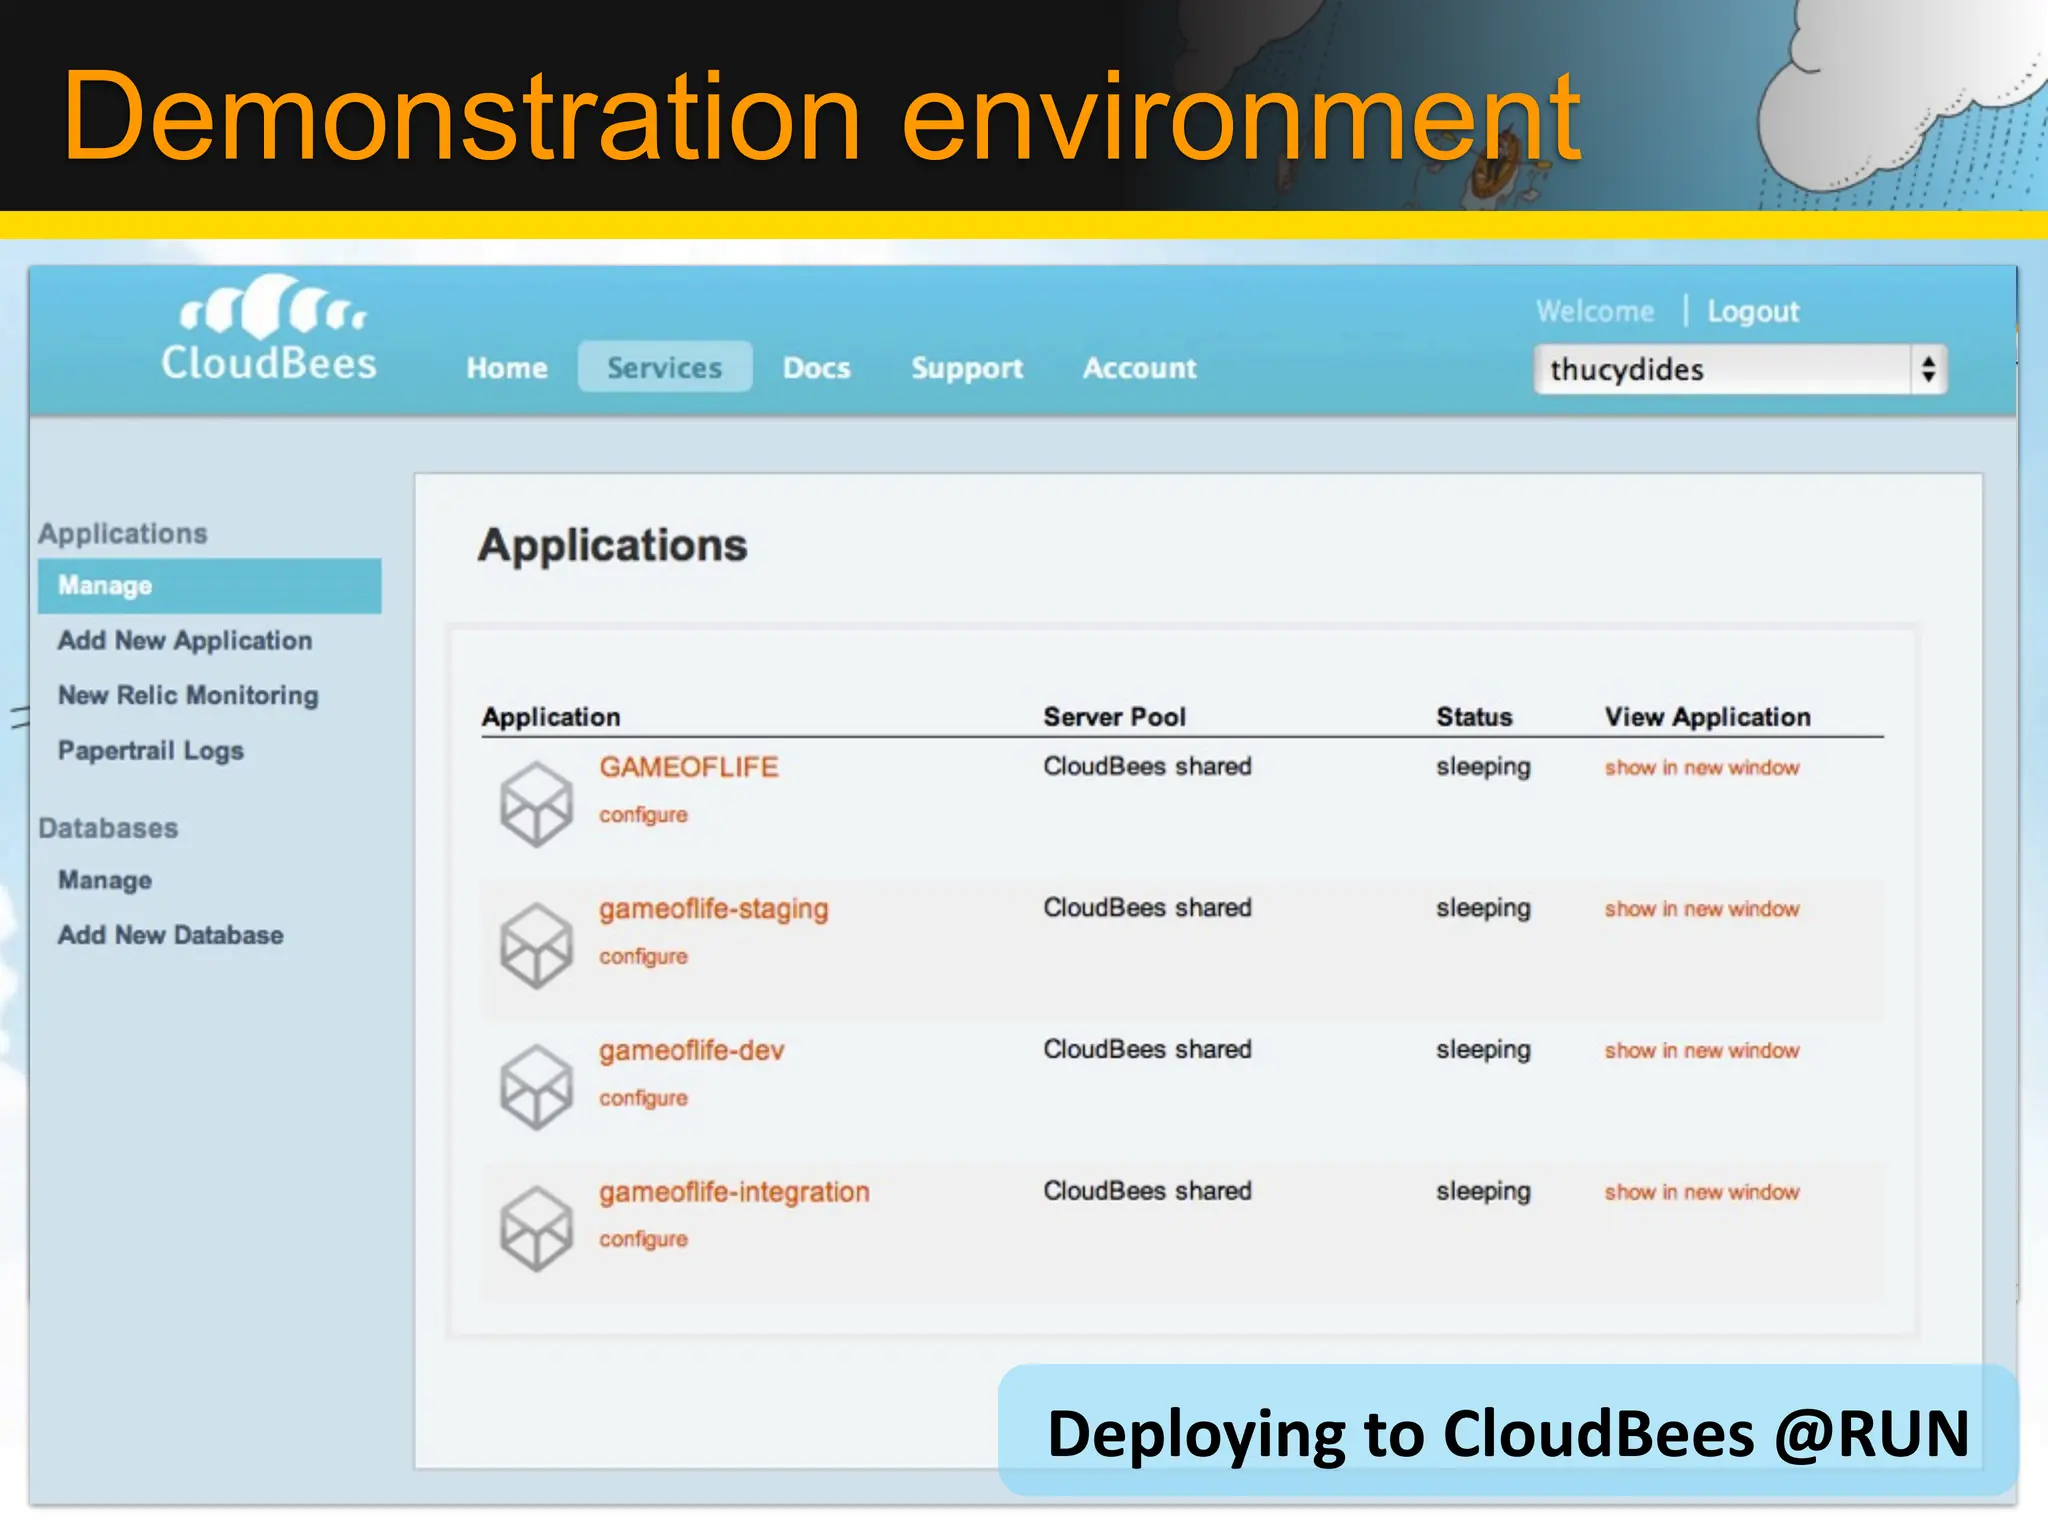Open Papertrail Logs
The height and width of the screenshot is (1536, 2048).
(x=151, y=750)
